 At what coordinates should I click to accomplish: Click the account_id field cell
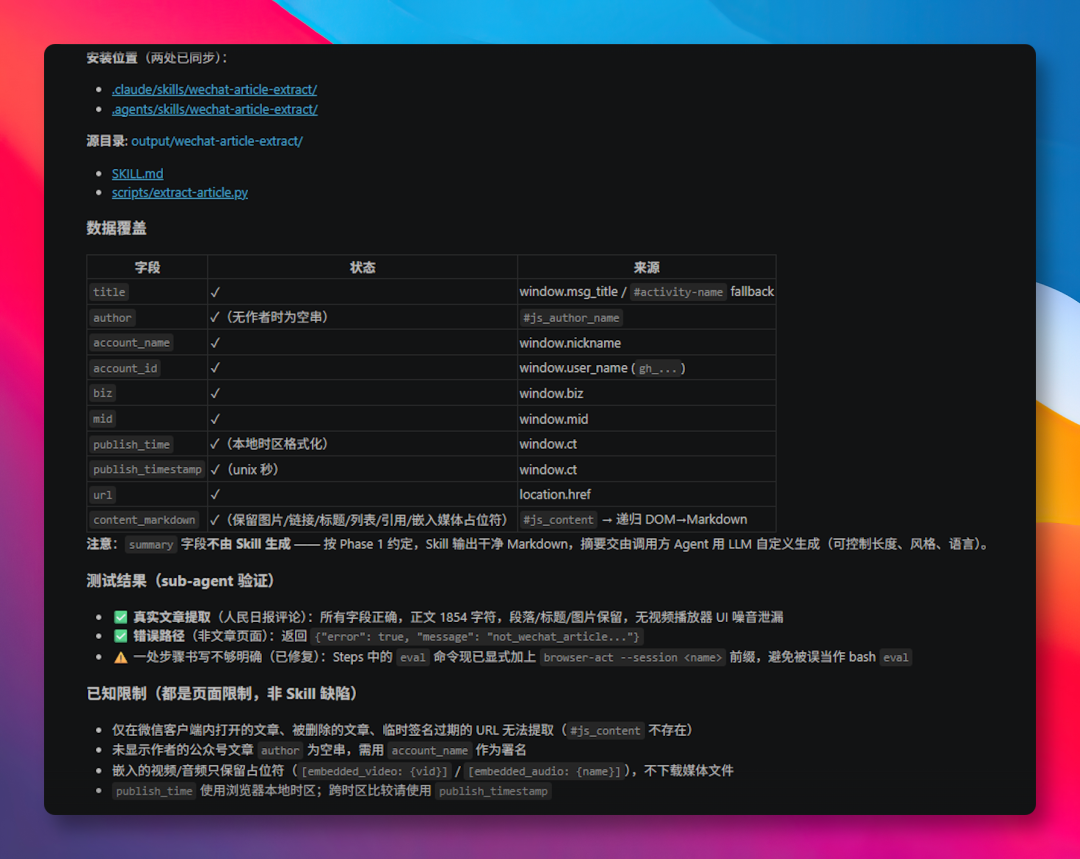(147, 368)
